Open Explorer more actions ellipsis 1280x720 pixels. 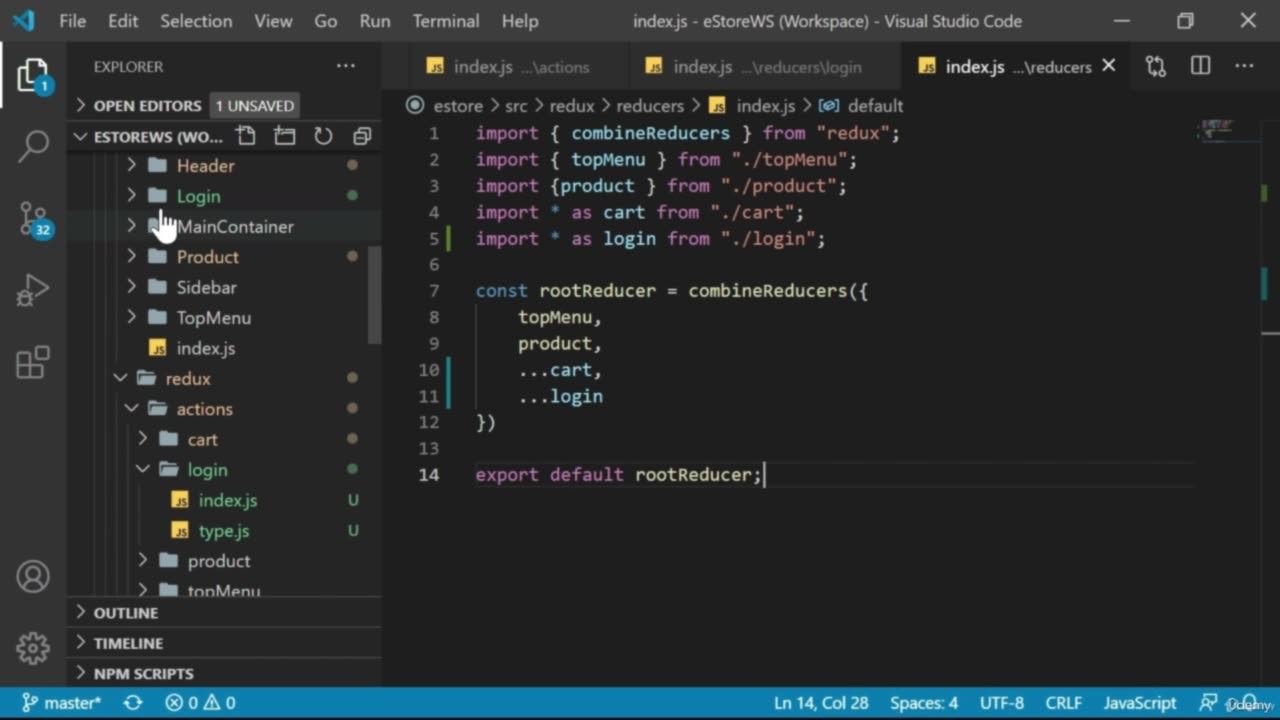(346, 66)
